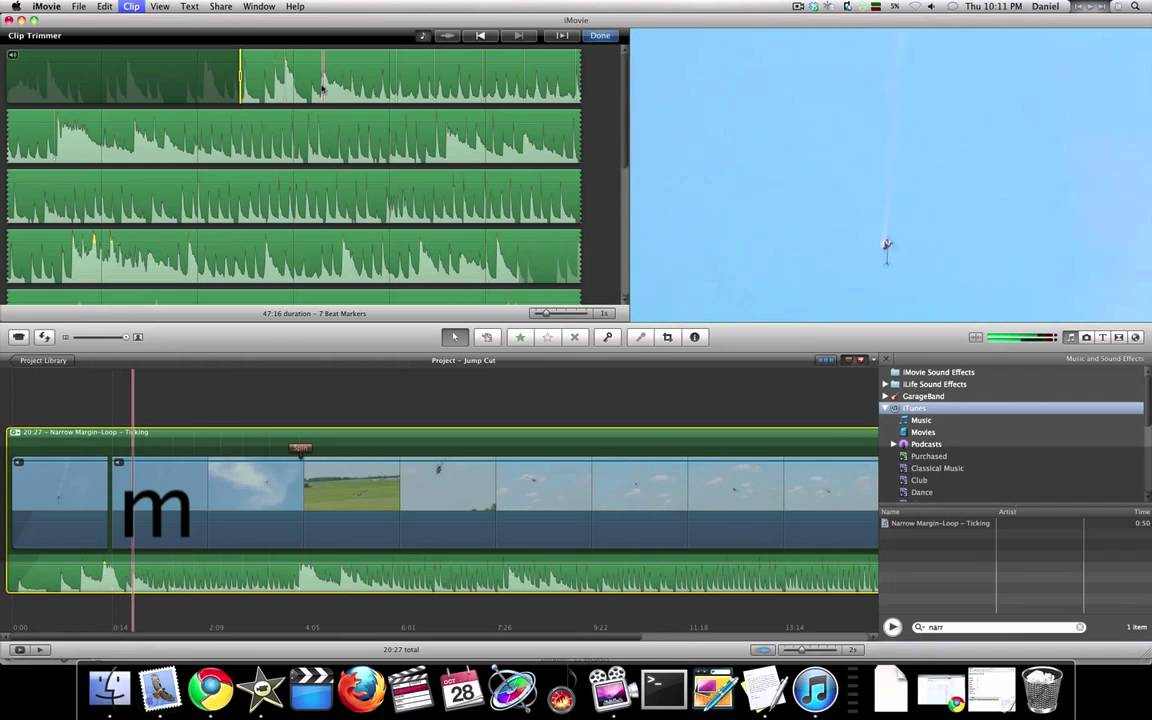
Task: Show the Music and Sound Effects browser
Action: [1070, 337]
